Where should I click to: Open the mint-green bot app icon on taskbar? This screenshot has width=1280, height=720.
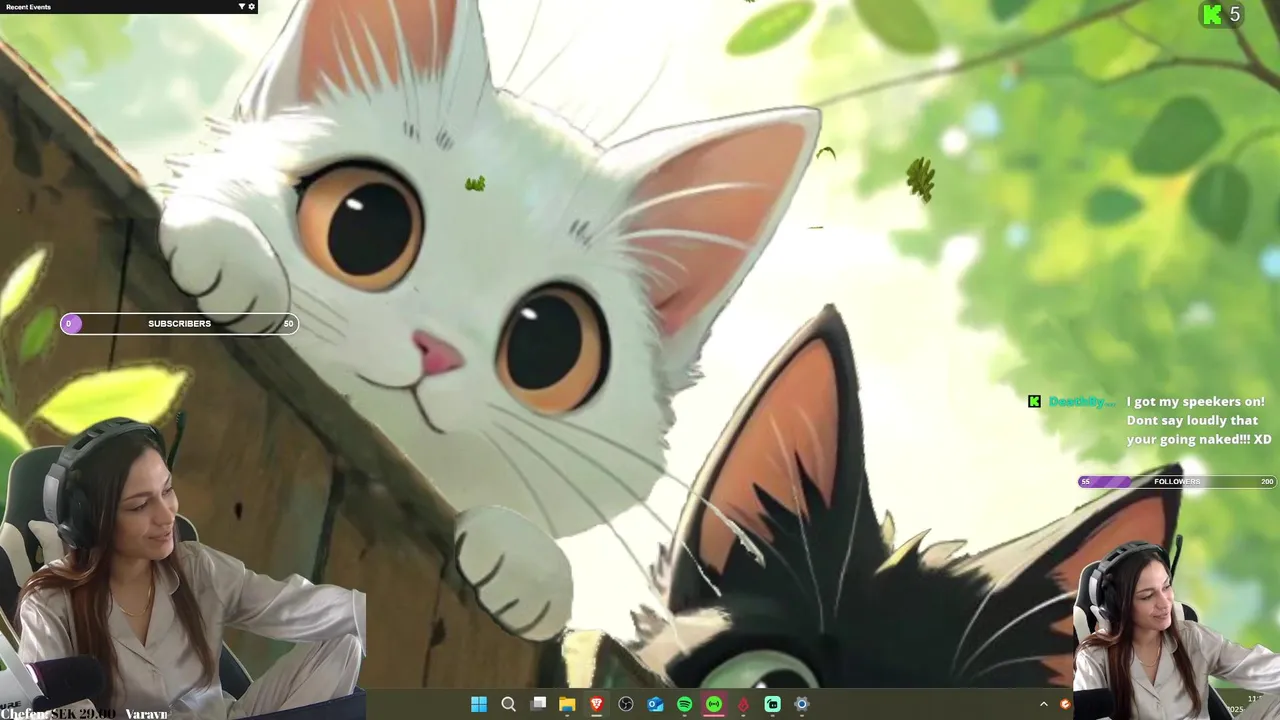772,704
